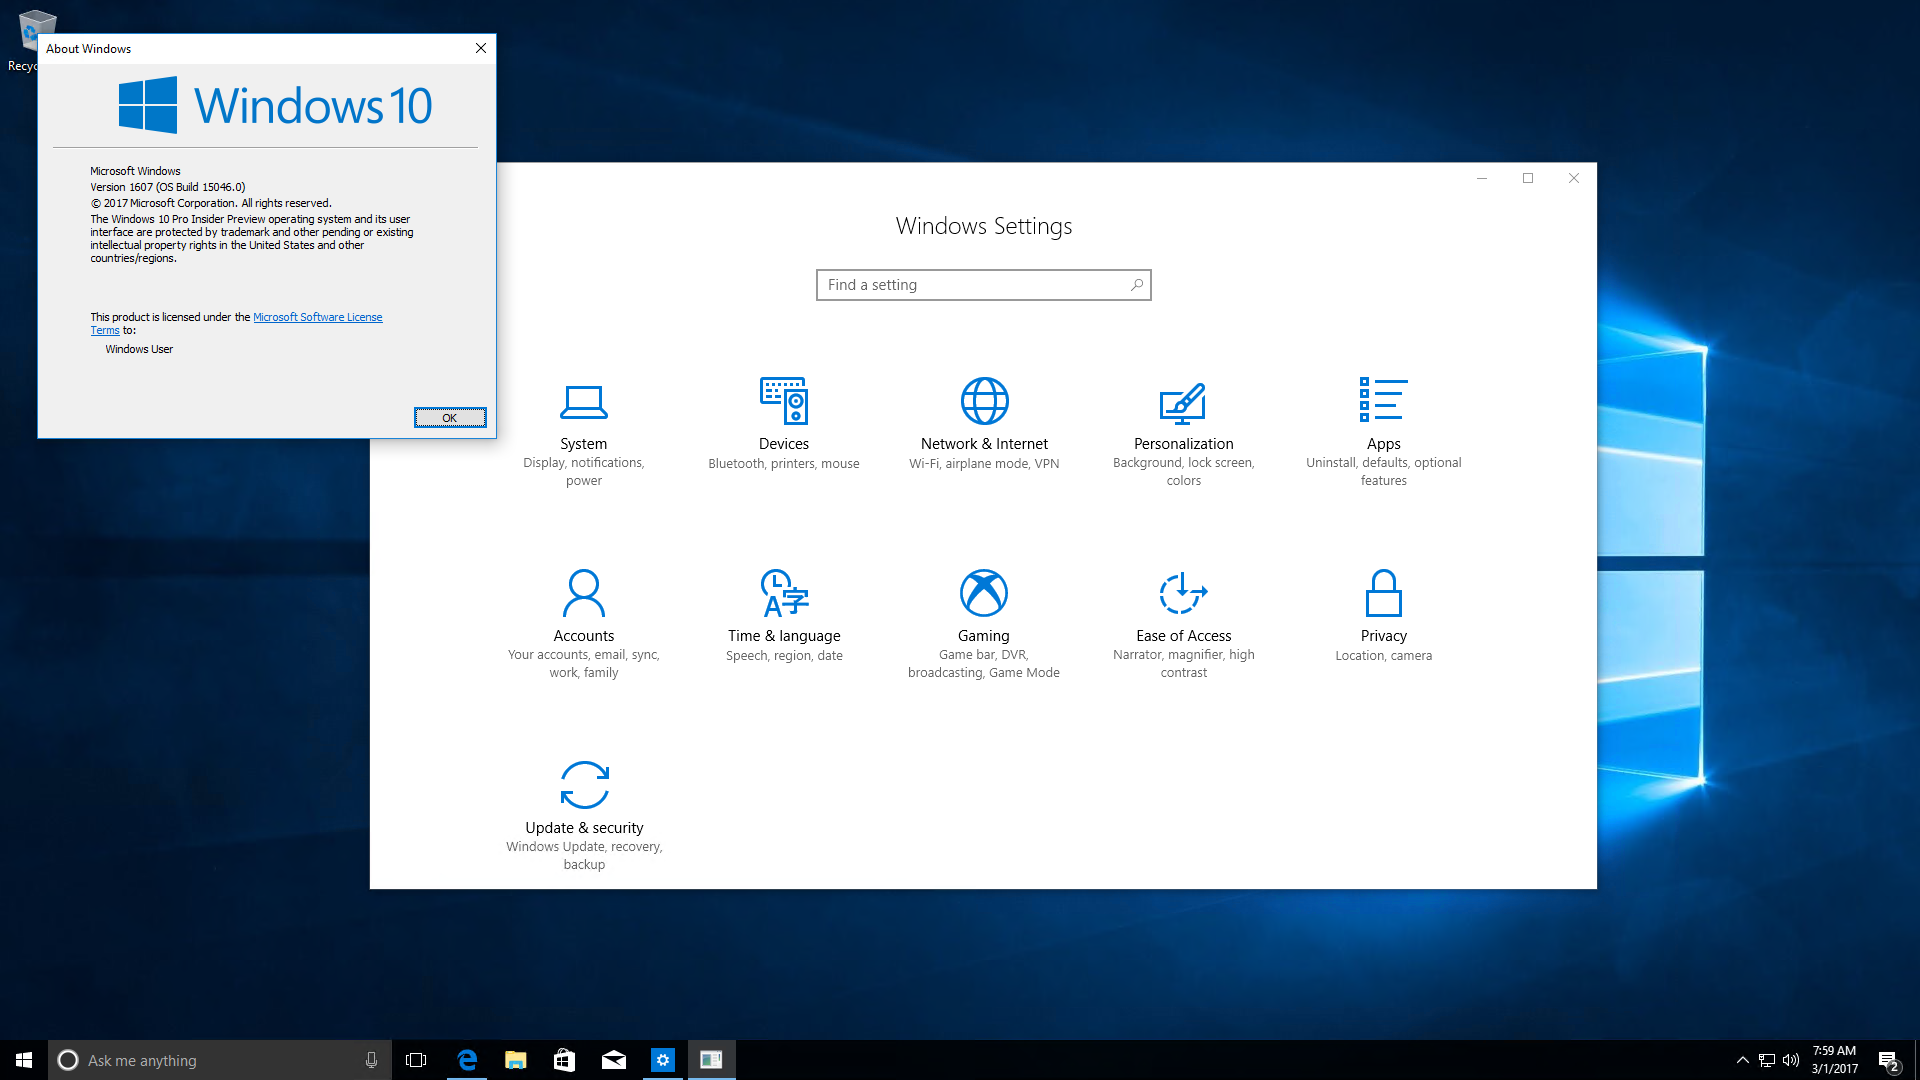The height and width of the screenshot is (1080, 1920).
Task: Maximize the Windows Settings window
Action: coord(1528,178)
